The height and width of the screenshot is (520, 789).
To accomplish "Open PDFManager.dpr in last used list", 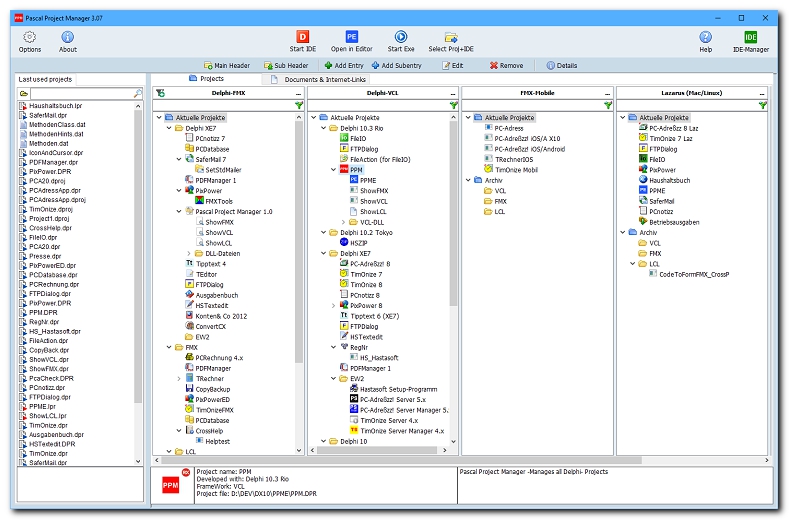I will click(53, 162).
